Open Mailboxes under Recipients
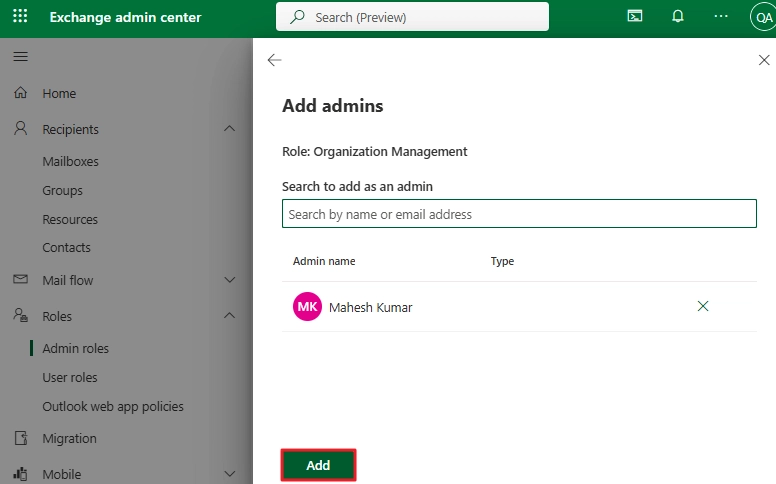776x484 pixels. (x=70, y=161)
